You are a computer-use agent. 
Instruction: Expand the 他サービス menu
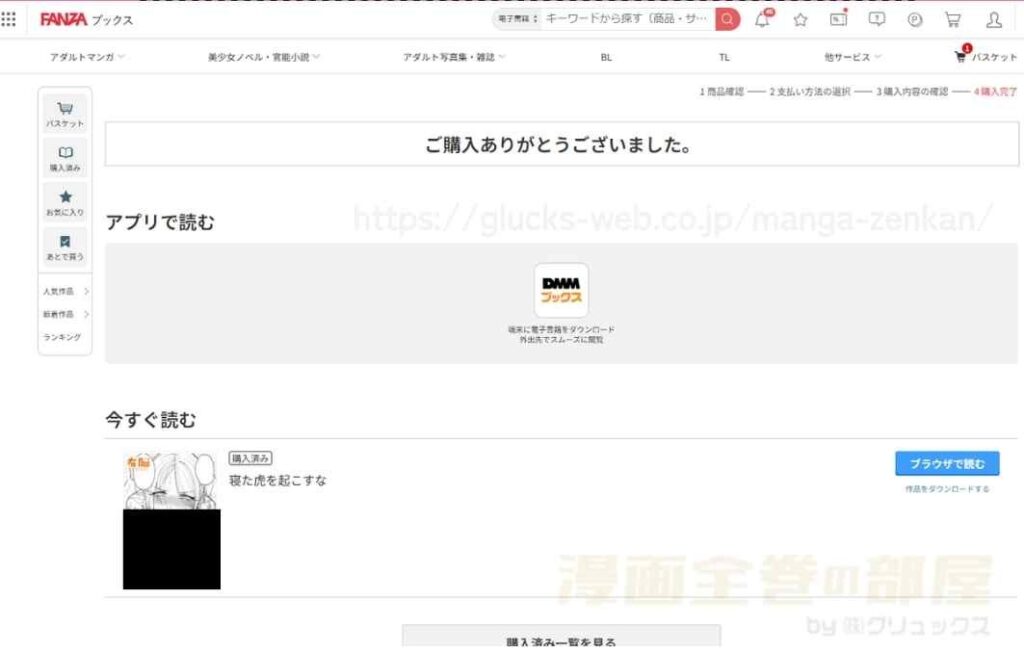[x=852, y=57]
